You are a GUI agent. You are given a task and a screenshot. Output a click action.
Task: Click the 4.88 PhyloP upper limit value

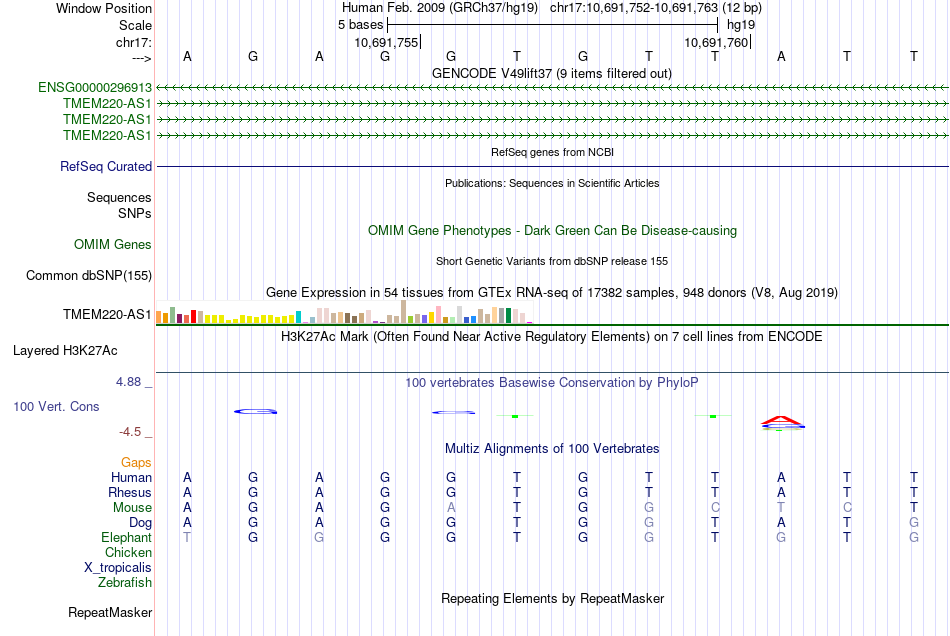coord(128,382)
